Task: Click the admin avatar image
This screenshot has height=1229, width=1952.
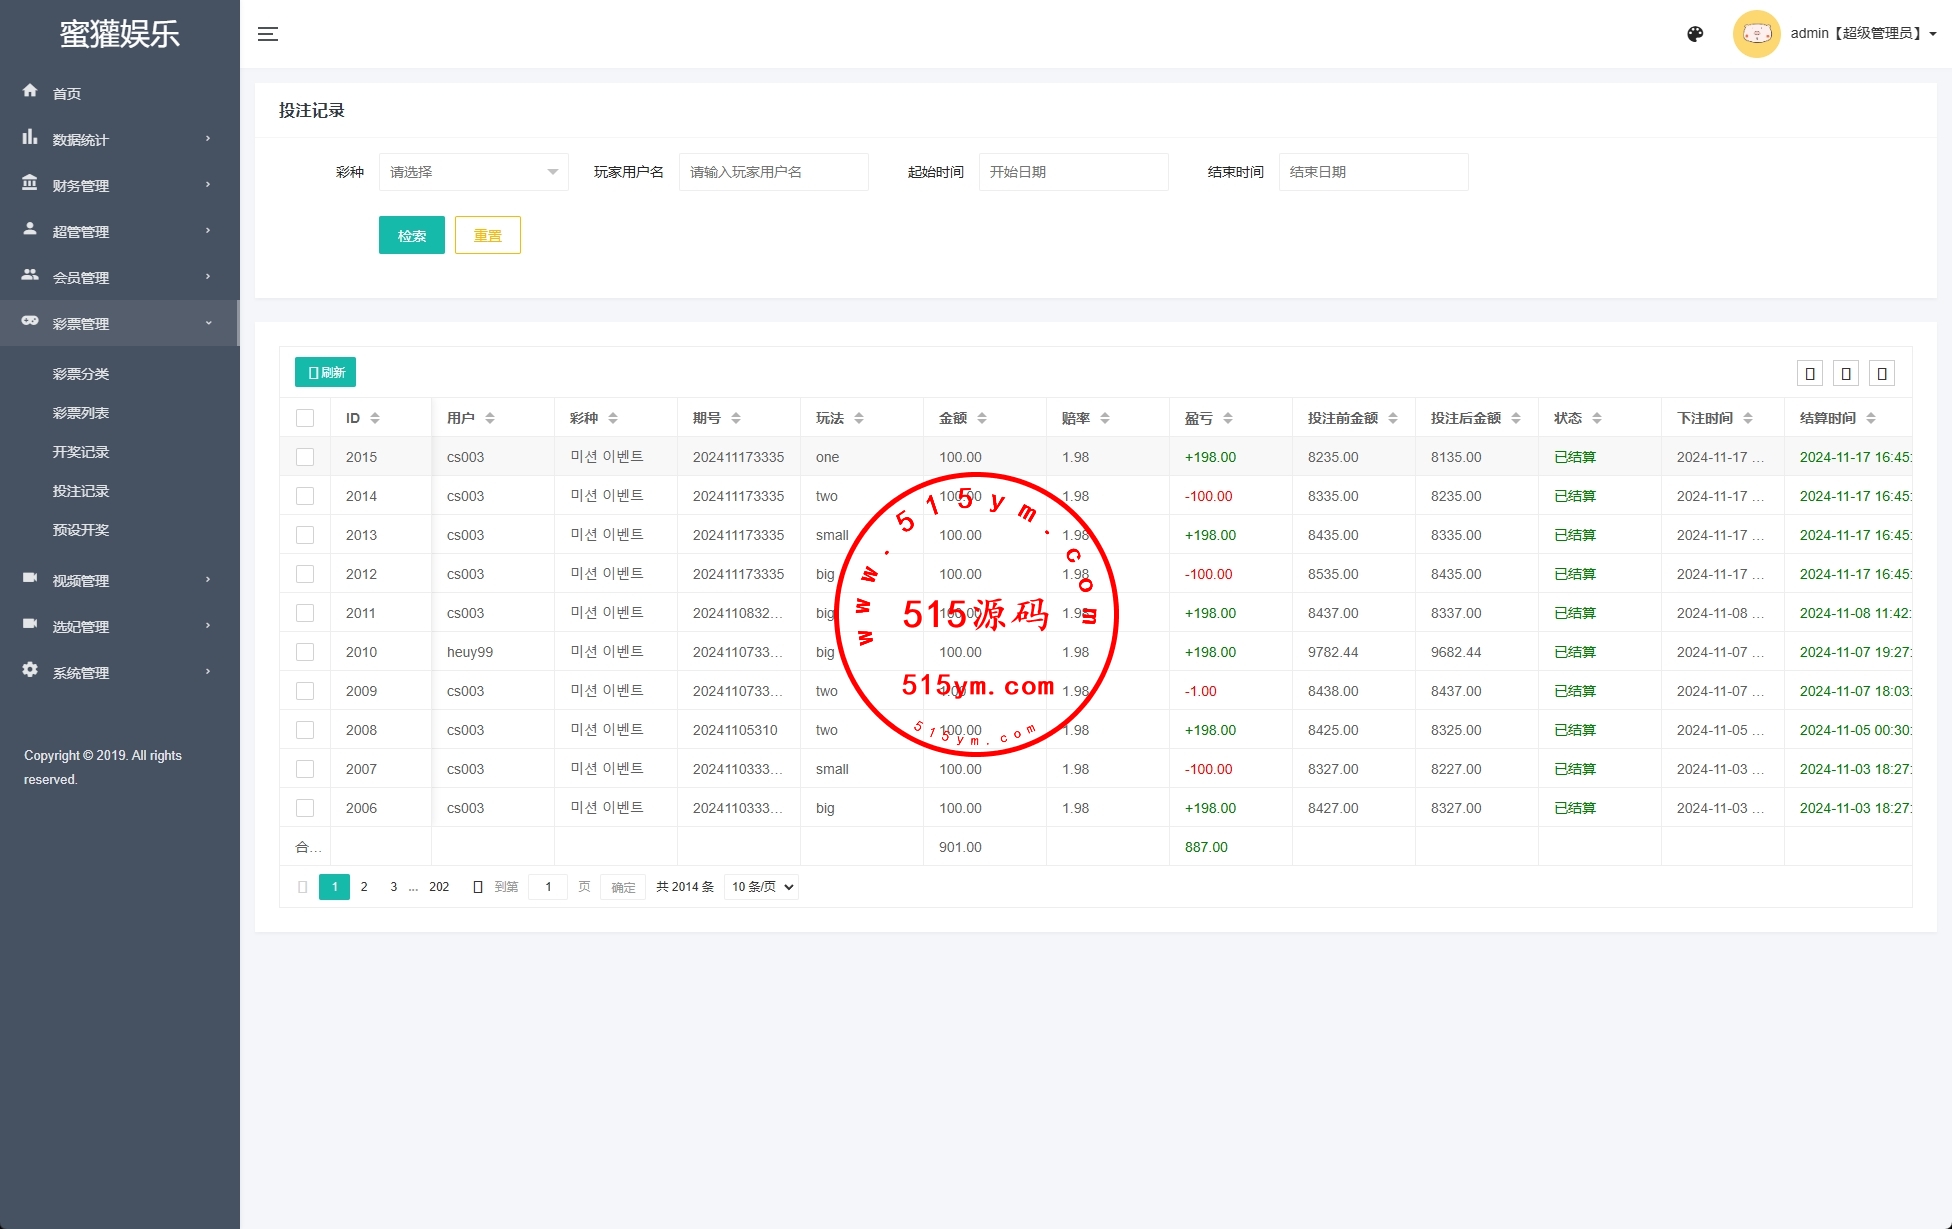Action: 1756,34
